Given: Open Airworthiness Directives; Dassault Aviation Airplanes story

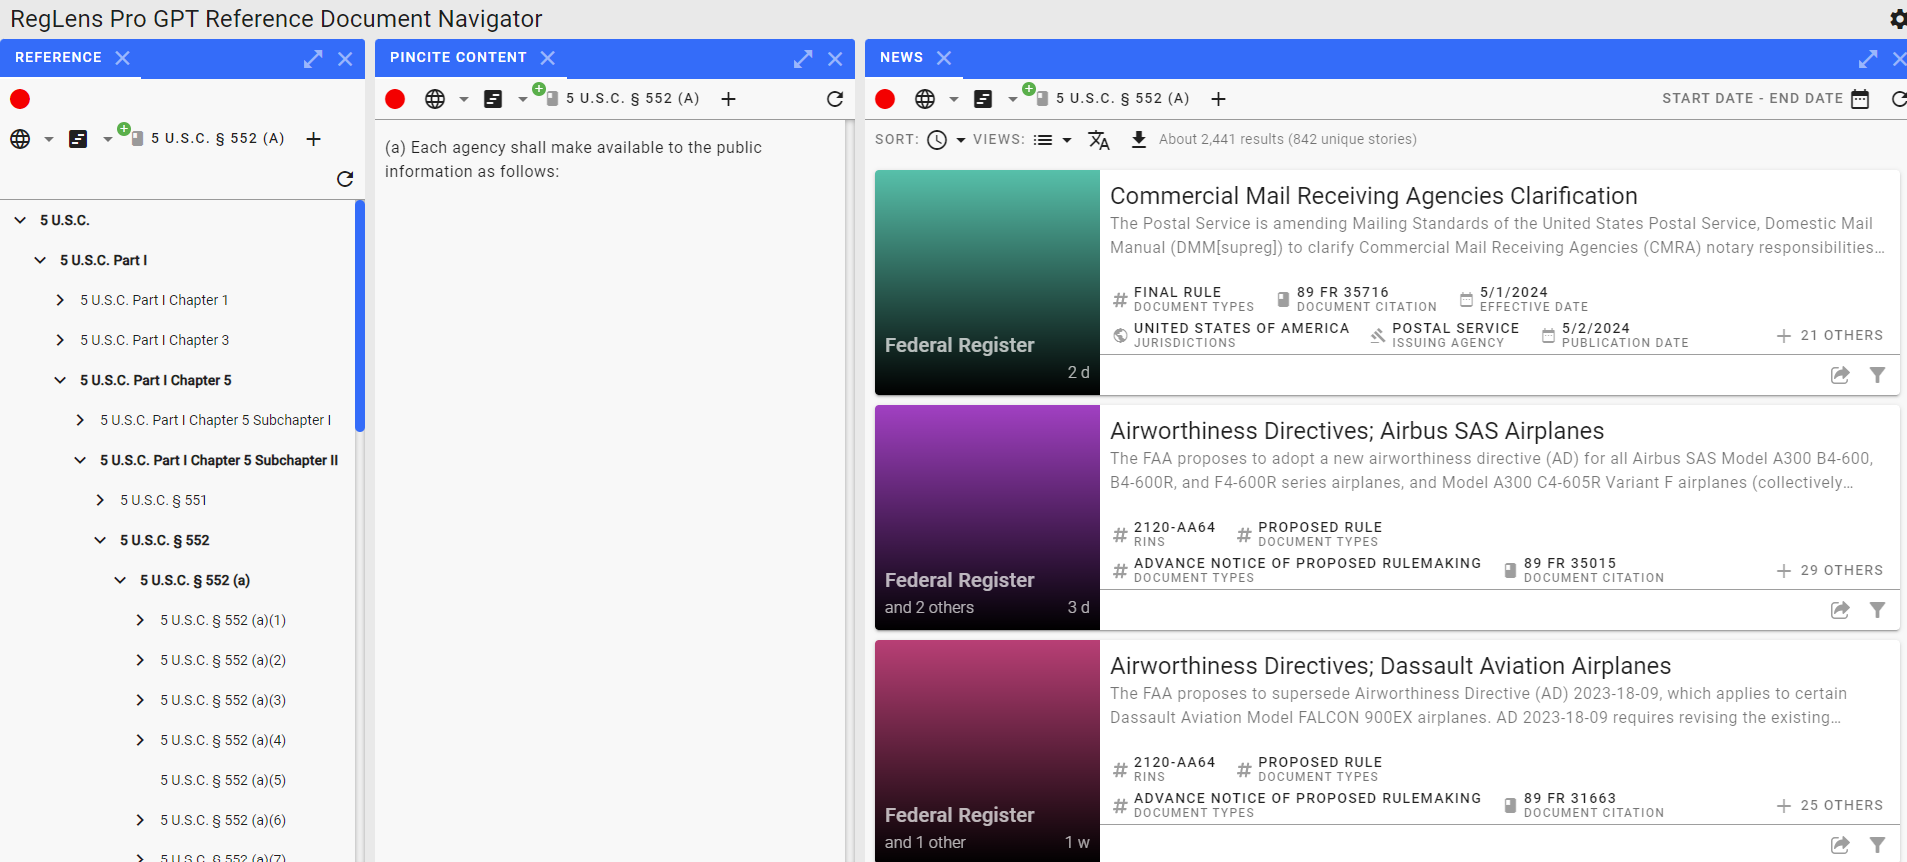Looking at the screenshot, I should point(1390,666).
